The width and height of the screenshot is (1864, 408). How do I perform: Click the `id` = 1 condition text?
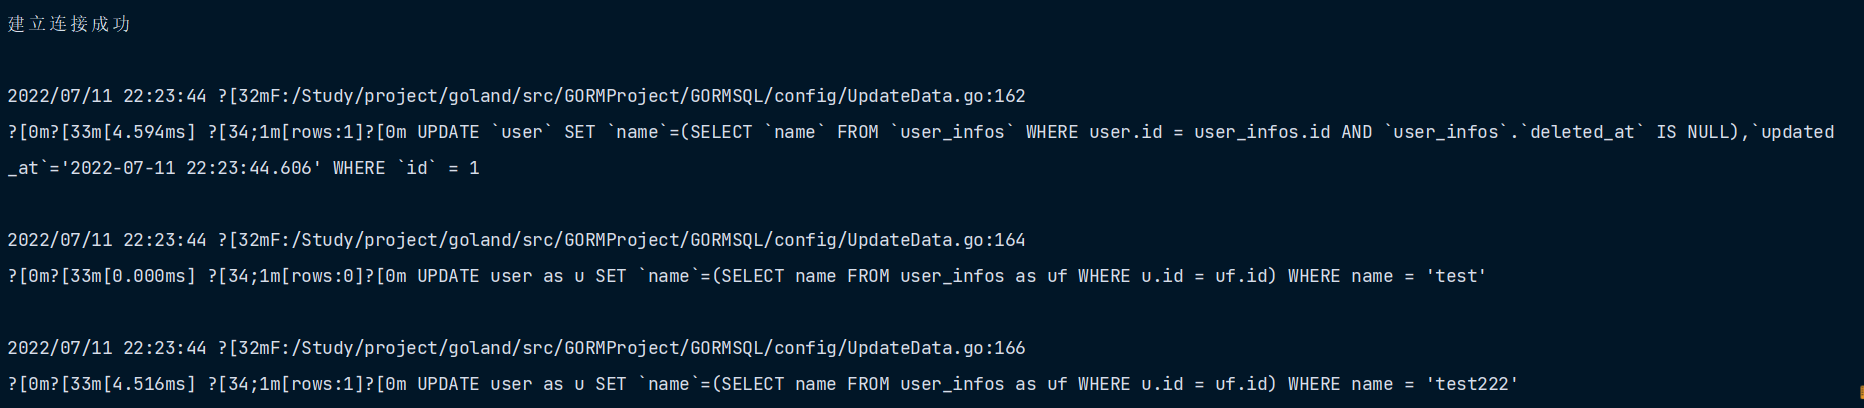[440, 168]
